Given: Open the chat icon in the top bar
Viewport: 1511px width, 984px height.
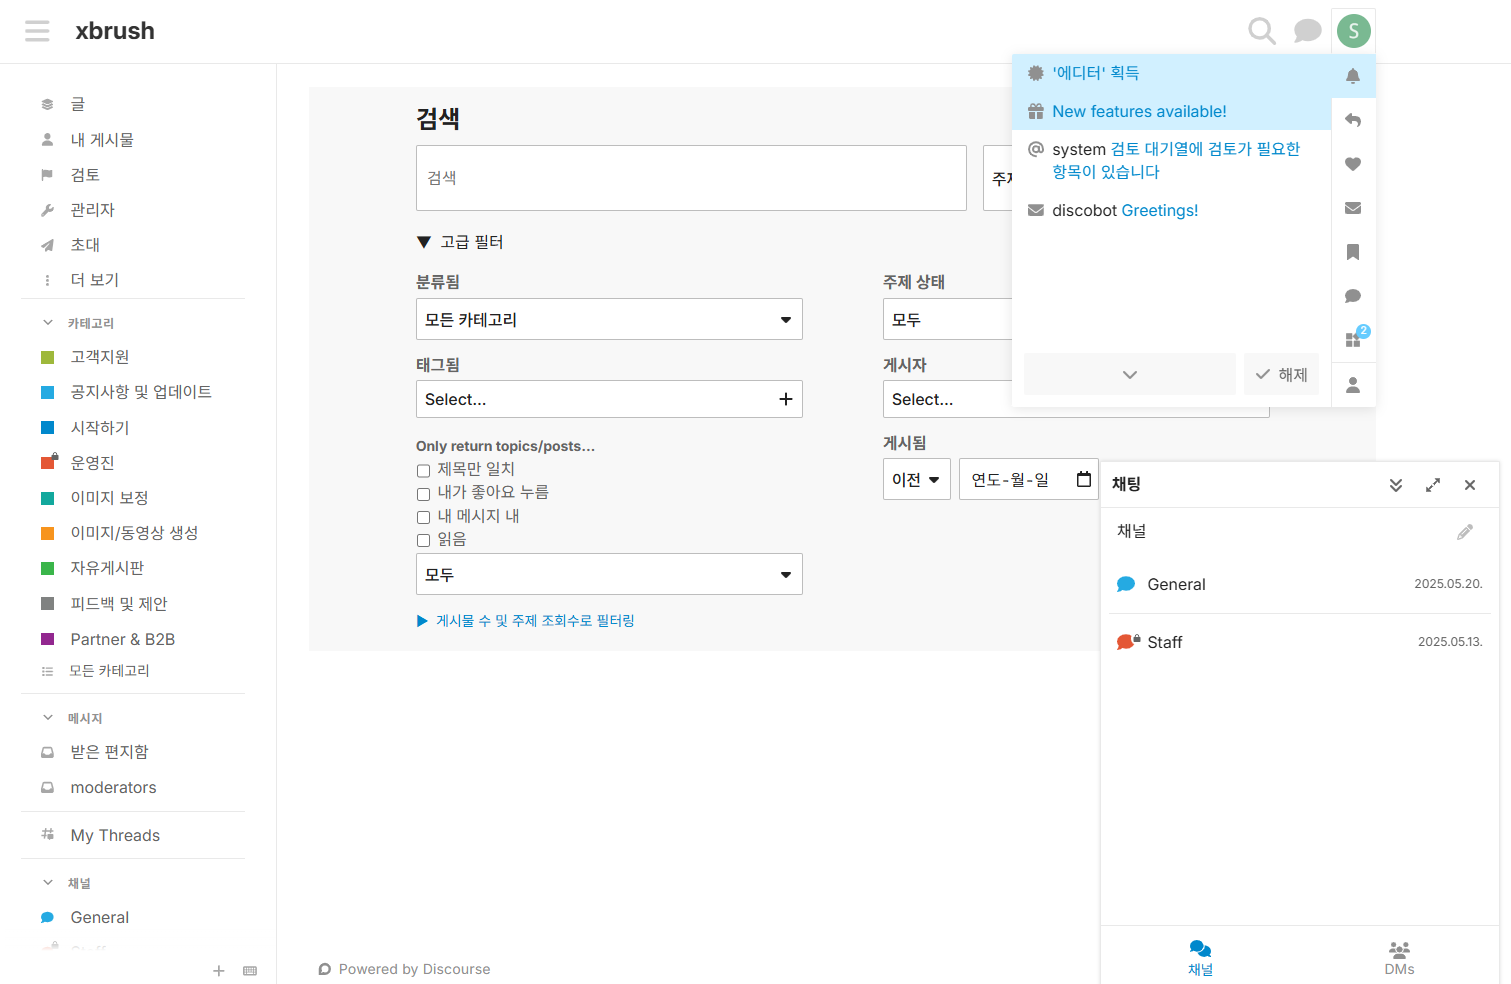Looking at the screenshot, I should point(1307,31).
